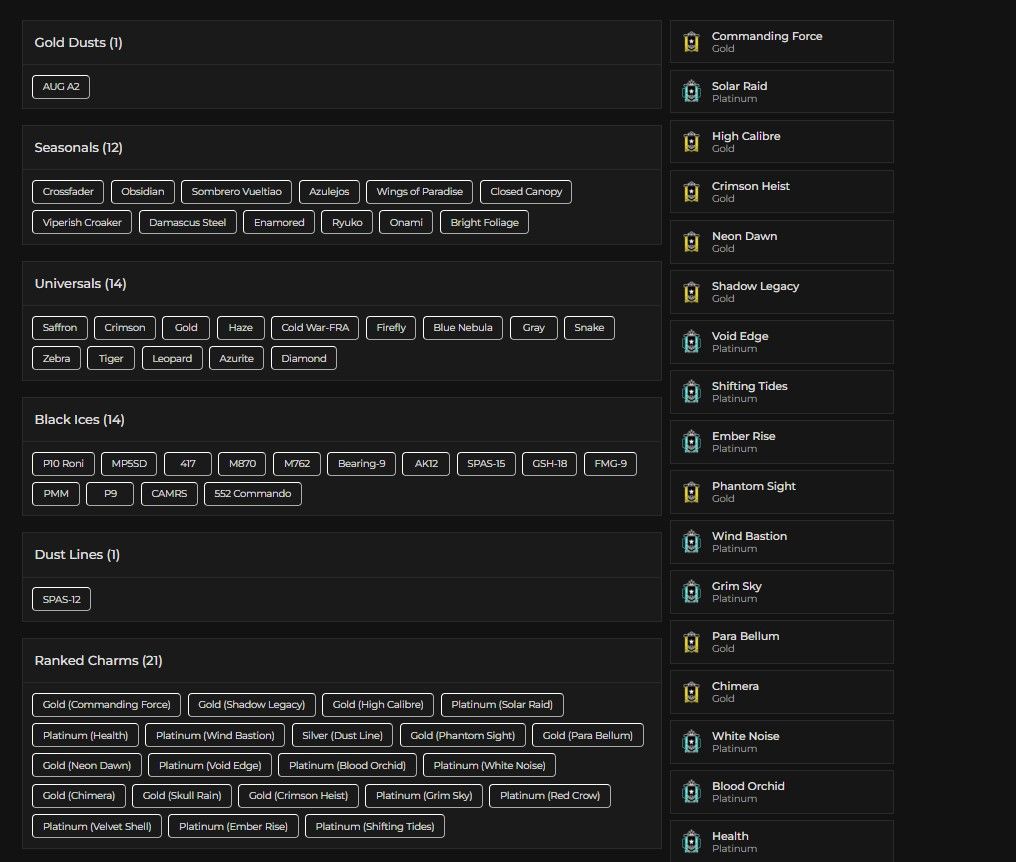Click the High Calibre gold charm icon
This screenshot has width=1016, height=862.
click(x=691, y=142)
